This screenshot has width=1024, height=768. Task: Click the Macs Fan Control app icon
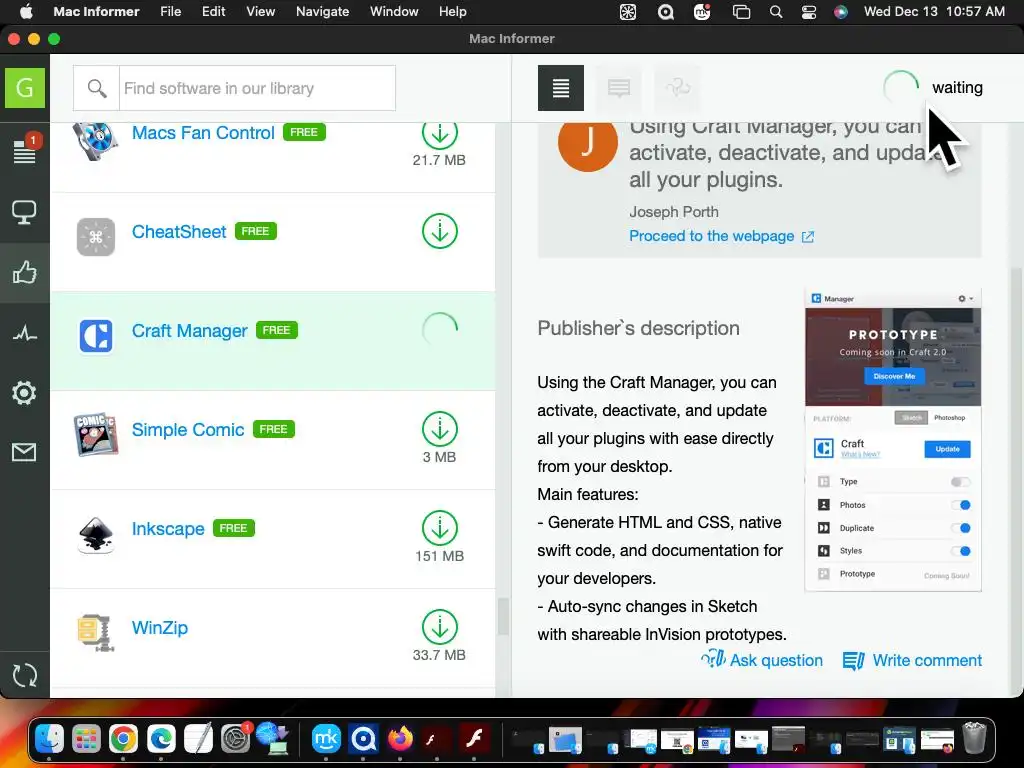click(x=95, y=140)
